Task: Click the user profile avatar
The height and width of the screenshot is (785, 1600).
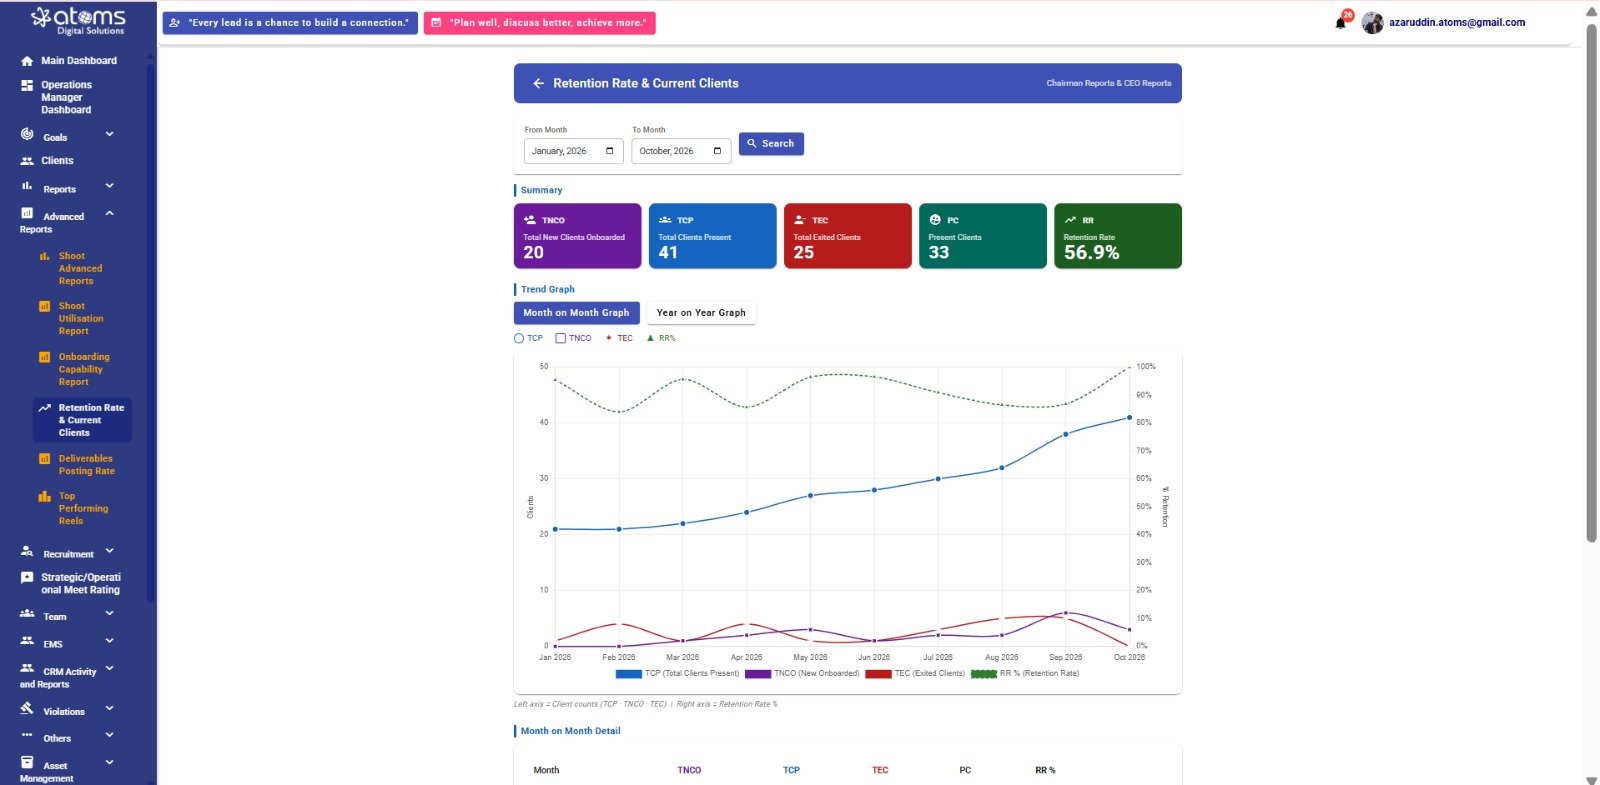Action: [1372, 23]
